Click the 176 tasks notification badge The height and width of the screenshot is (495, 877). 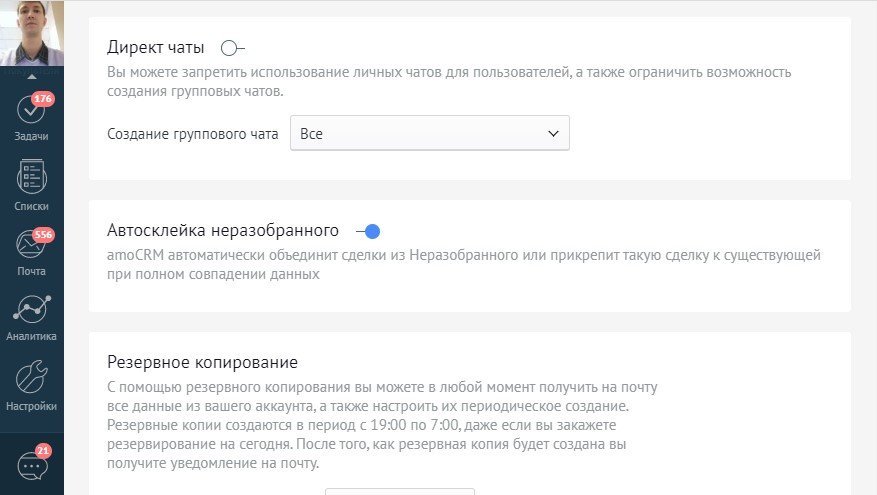[x=43, y=99]
